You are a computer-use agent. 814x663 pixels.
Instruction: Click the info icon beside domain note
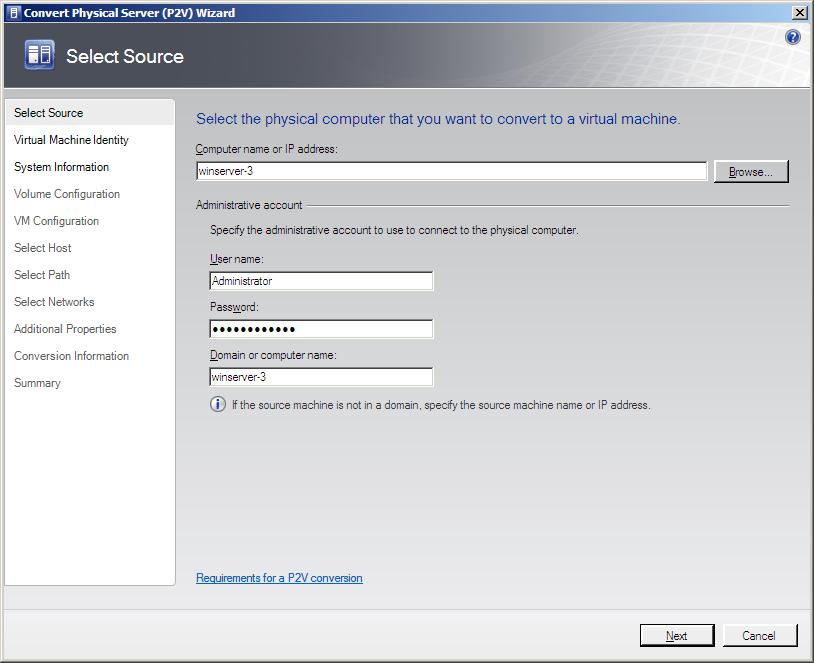(218, 405)
